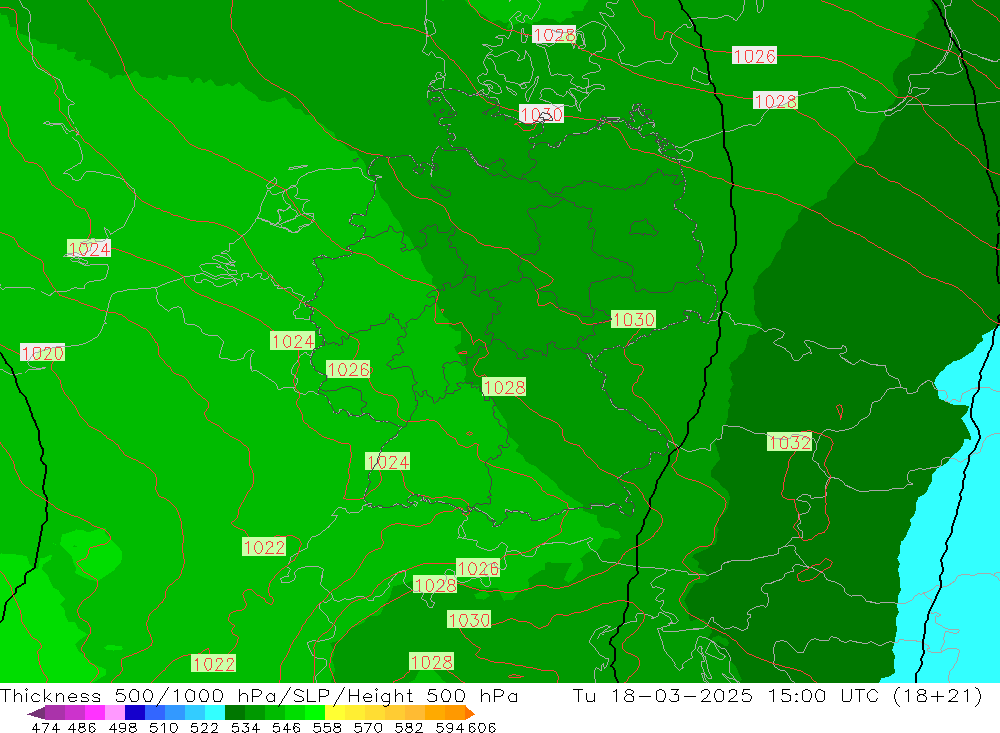This screenshot has height=733, width=1000.
Task: Click the 474 legend value
Action: (x=46, y=728)
